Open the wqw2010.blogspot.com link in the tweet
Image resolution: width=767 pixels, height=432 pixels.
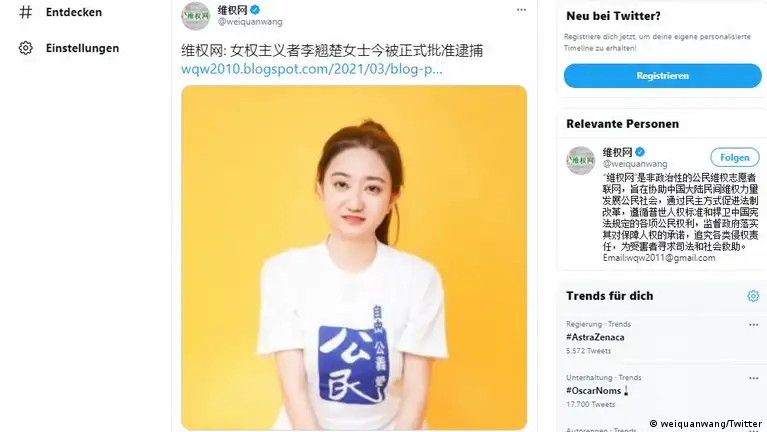tap(312, 69)
